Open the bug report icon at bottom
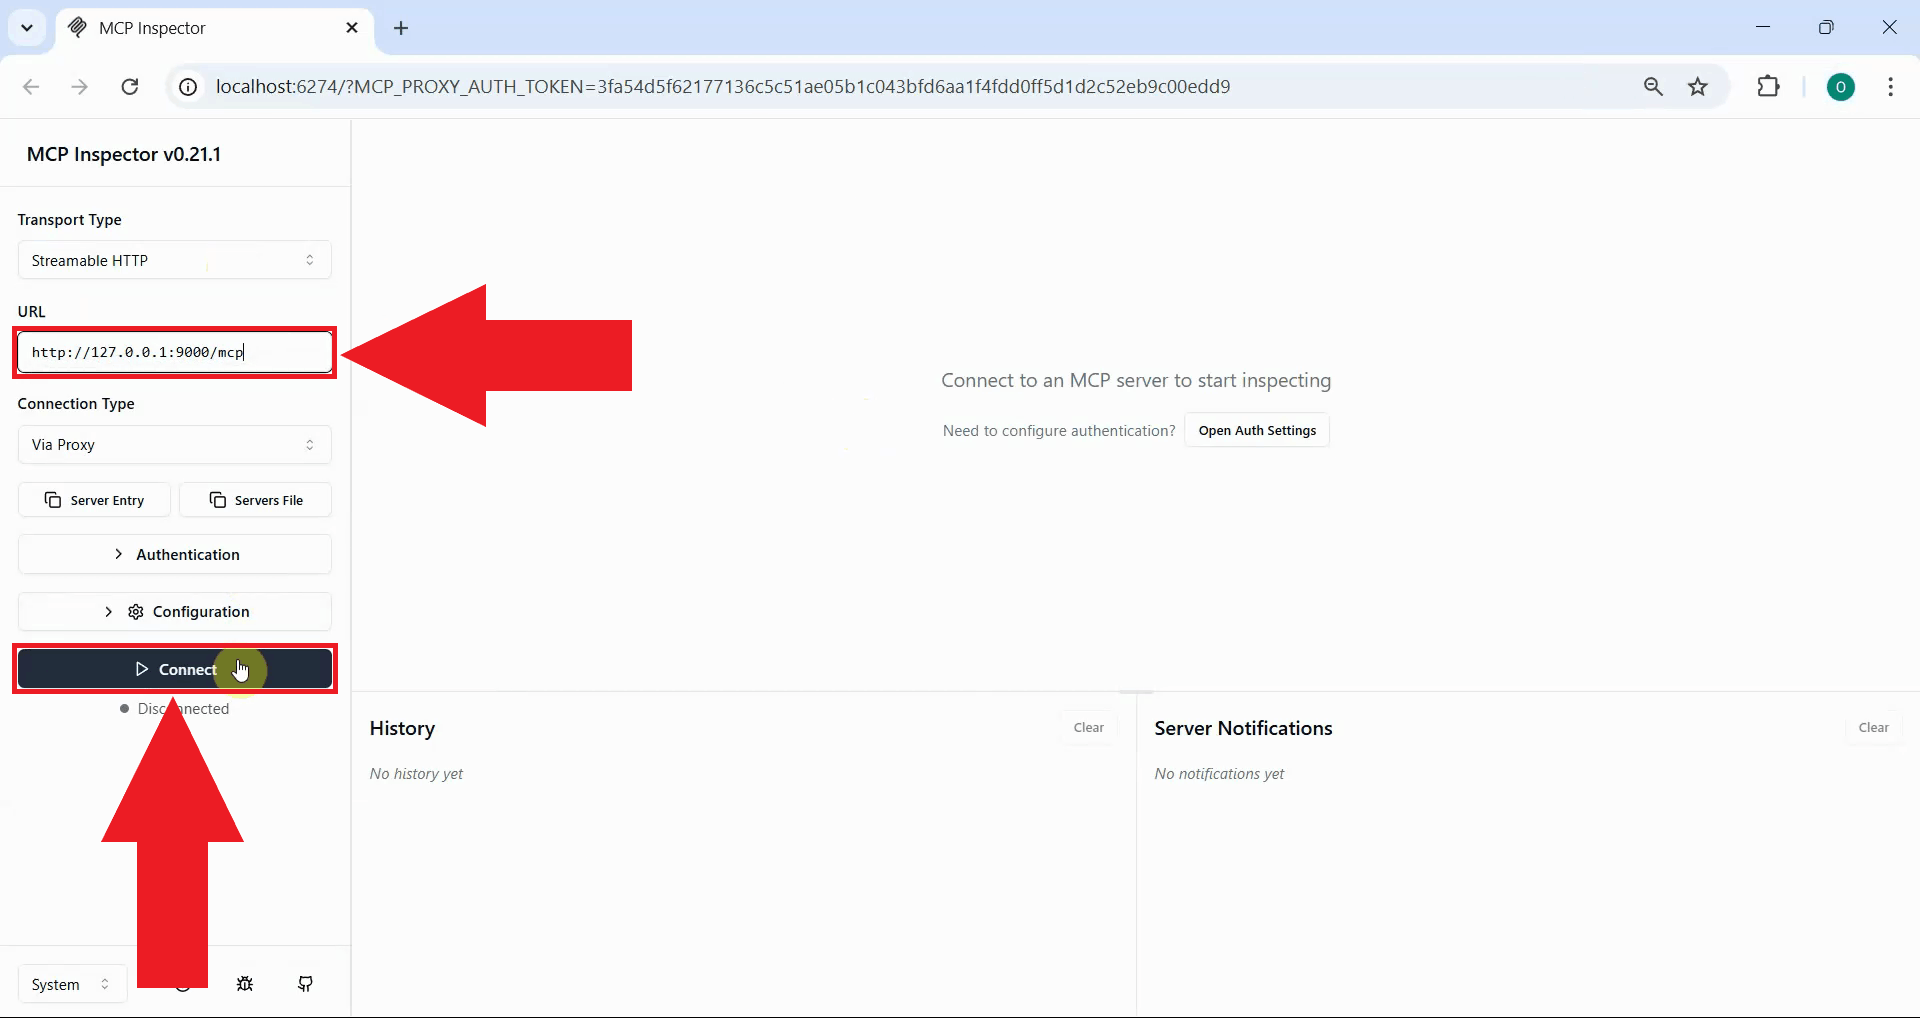 point(245,983)
